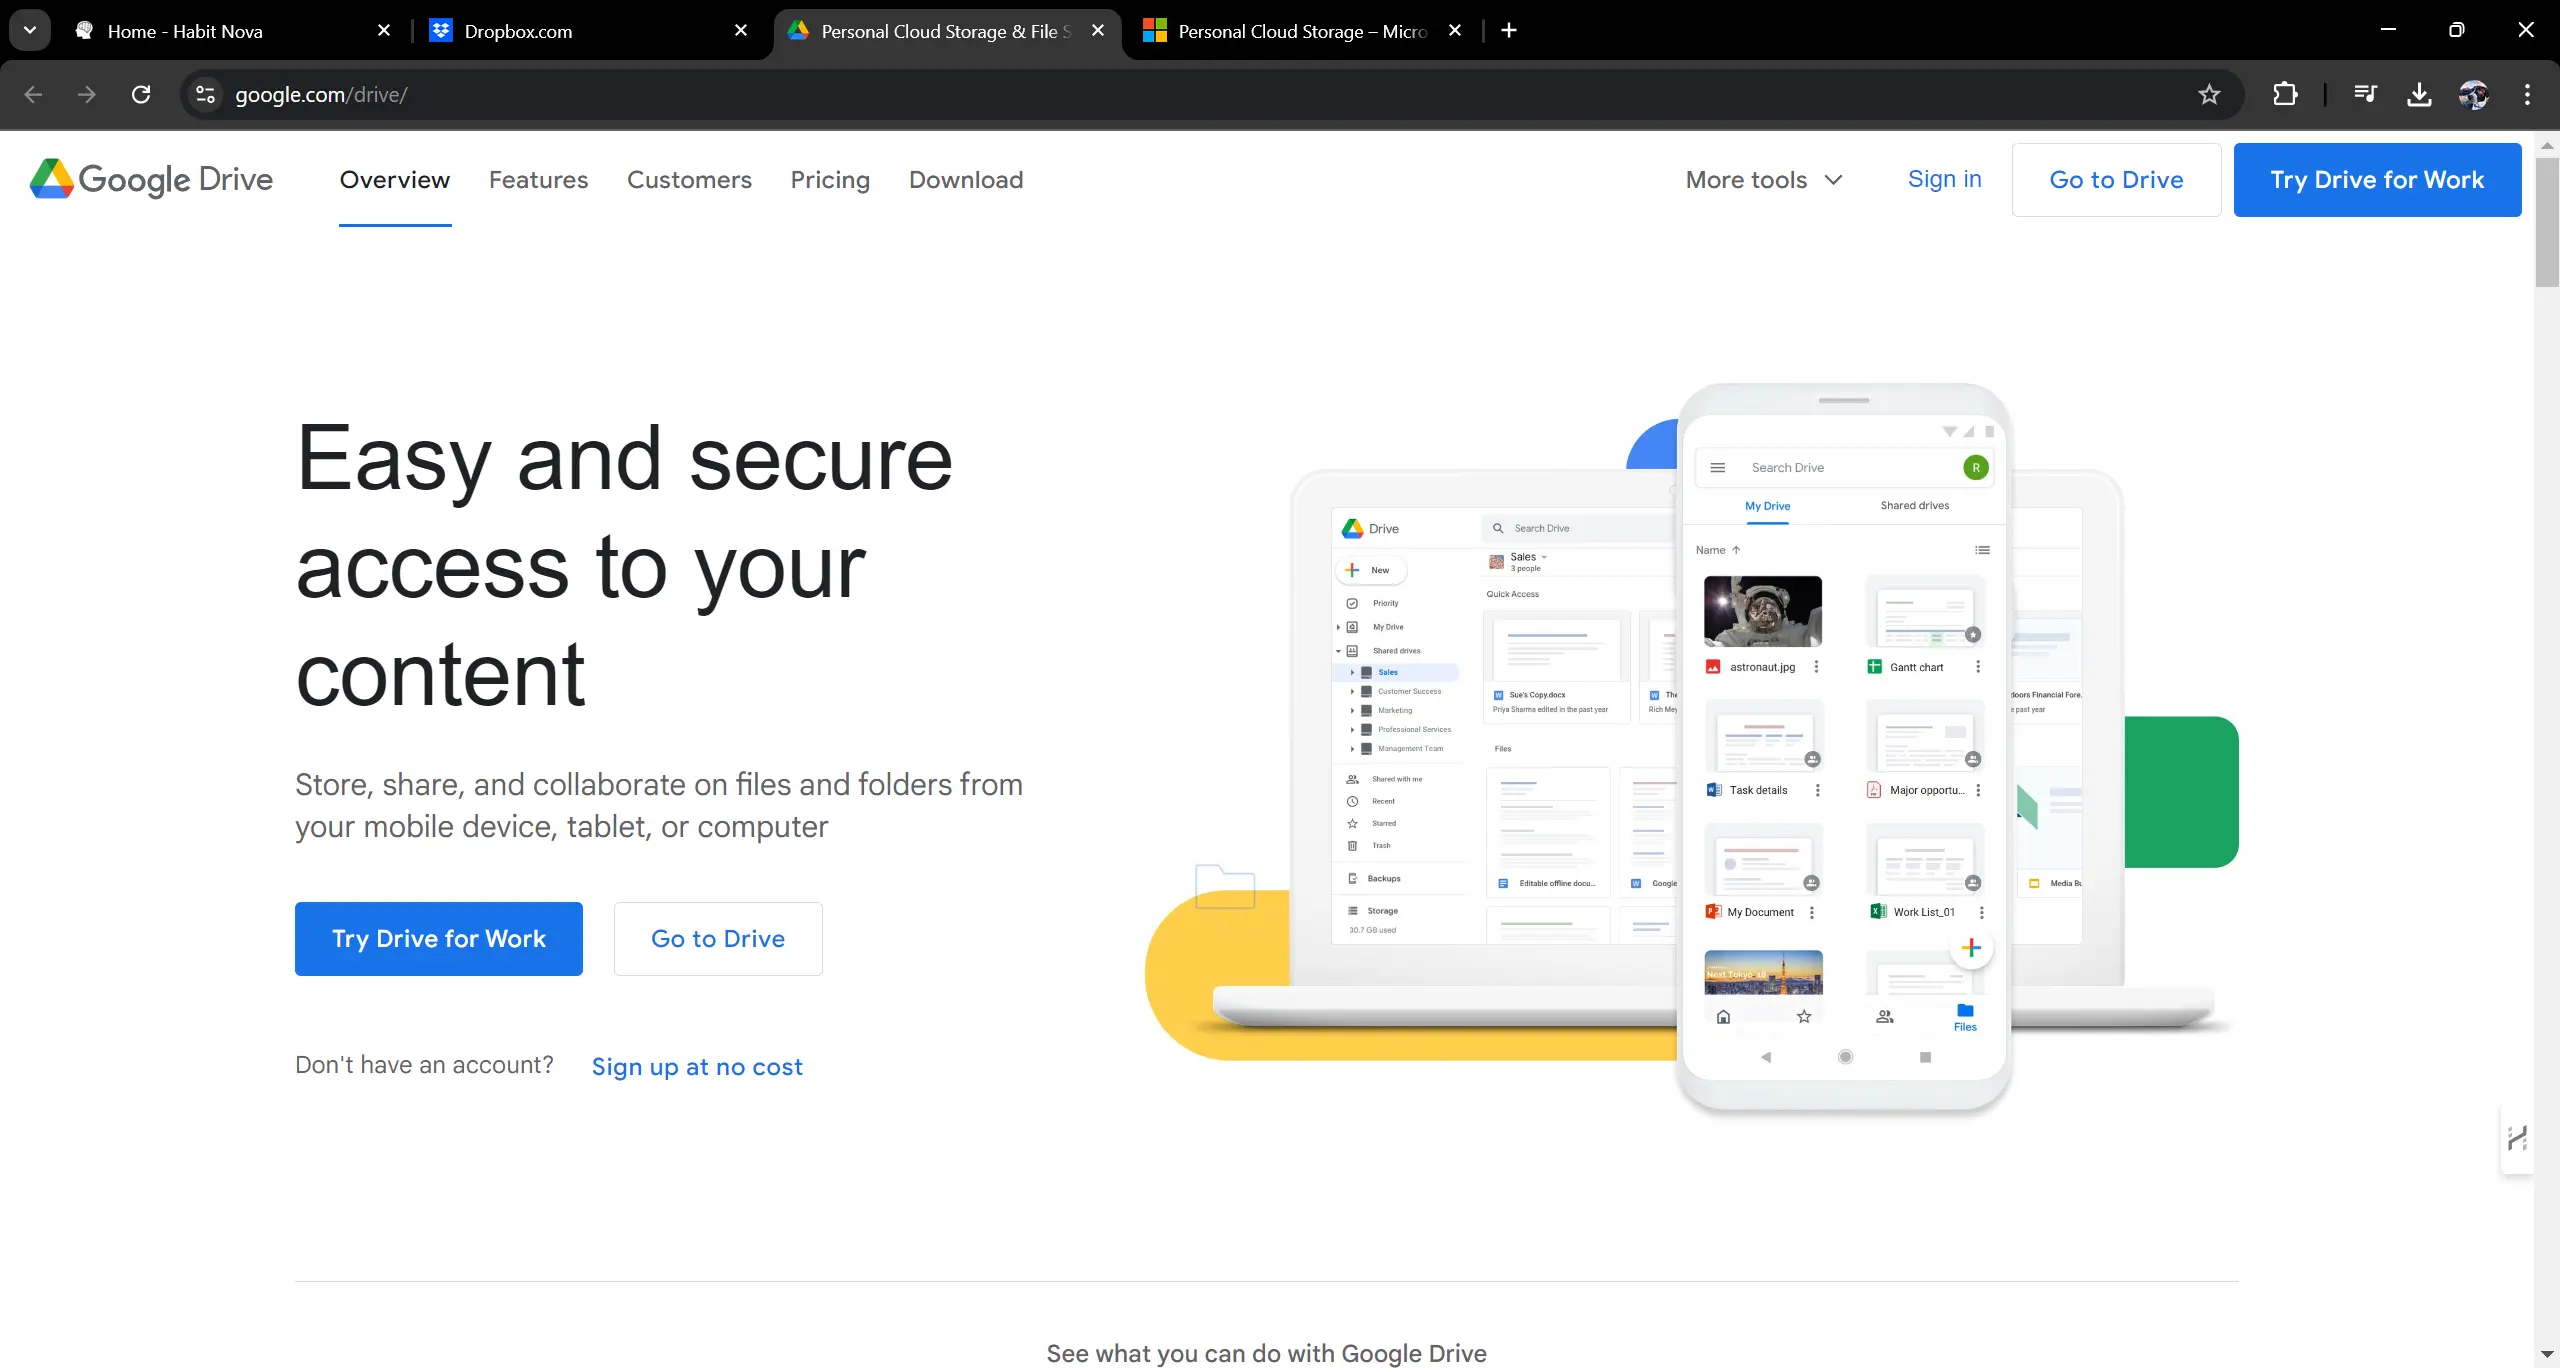Viewport: 2560px width, 1368px height.
Task: Close the Home - Habit Nova tab
Action: [x=384, y=31]
